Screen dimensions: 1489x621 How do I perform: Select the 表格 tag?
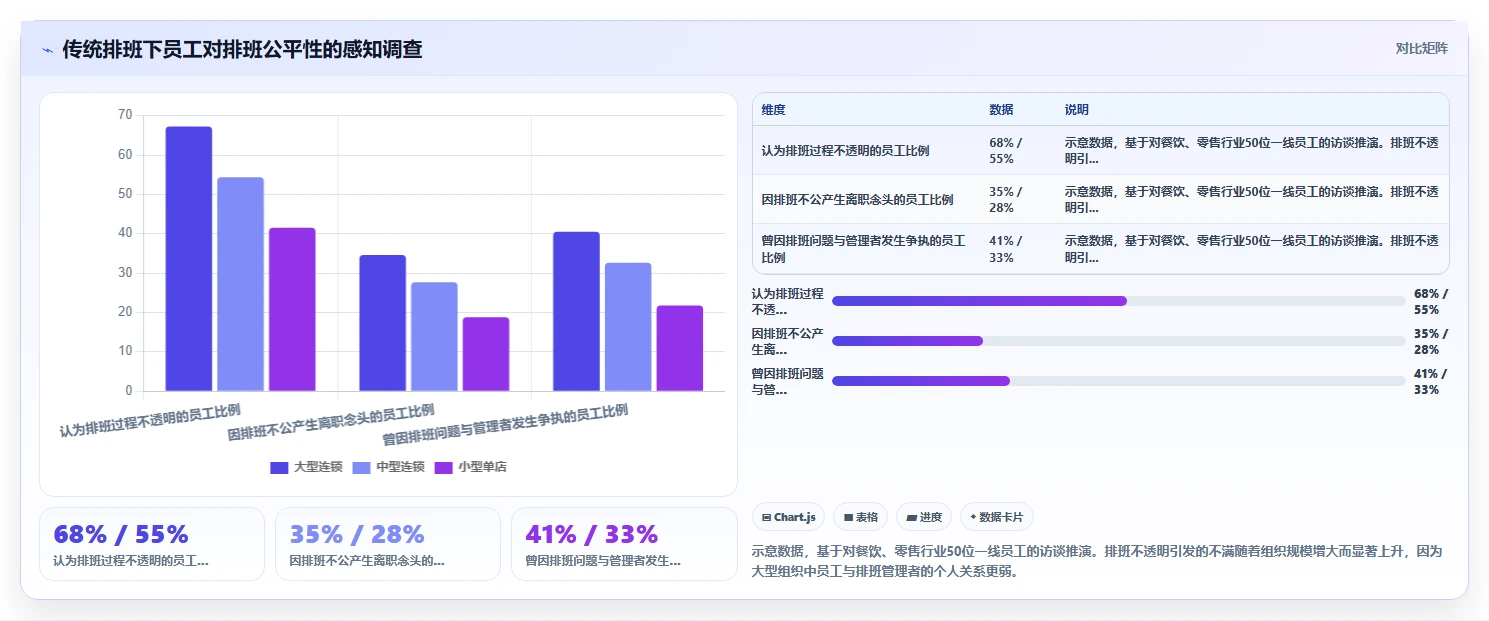coord(860,517)
